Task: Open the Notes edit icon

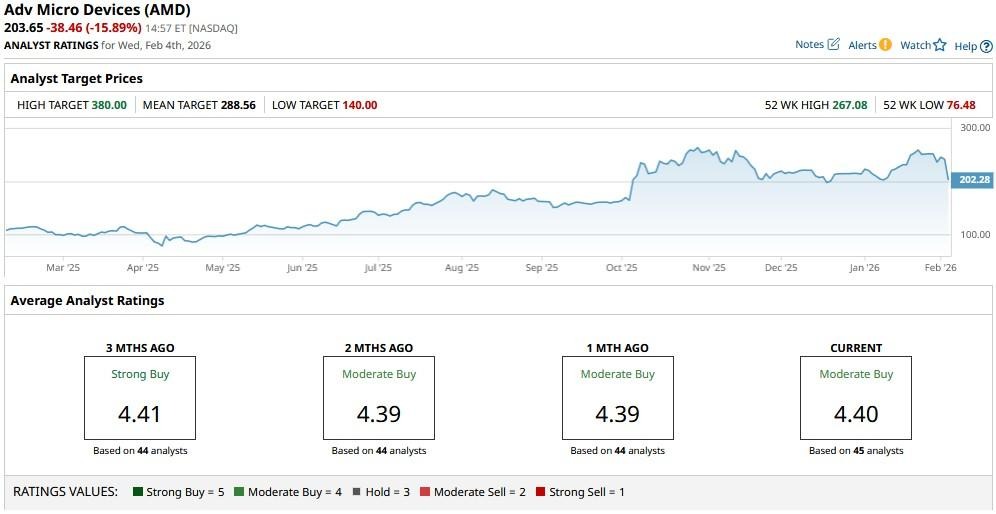Action: coord(834,44)
